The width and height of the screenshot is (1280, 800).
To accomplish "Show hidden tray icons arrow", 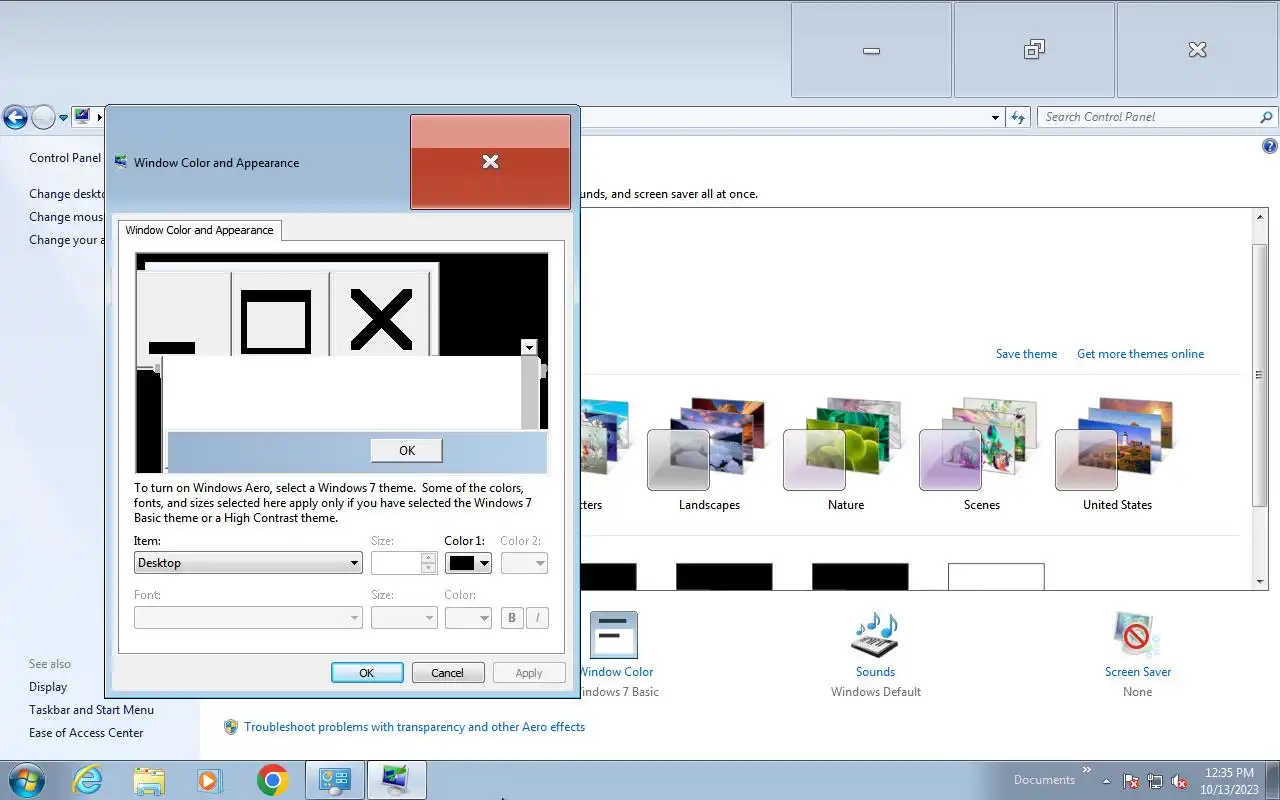I will pos(1107,781).
